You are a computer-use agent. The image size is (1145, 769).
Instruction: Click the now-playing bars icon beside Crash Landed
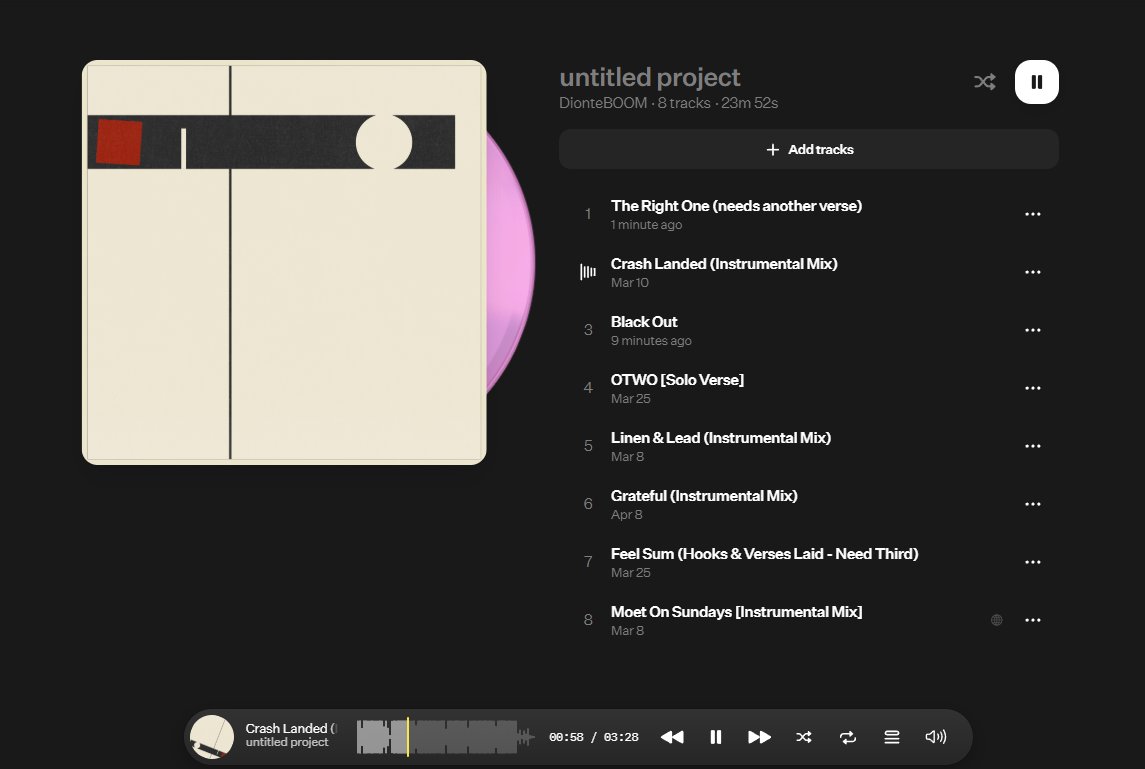pos(588,272)
